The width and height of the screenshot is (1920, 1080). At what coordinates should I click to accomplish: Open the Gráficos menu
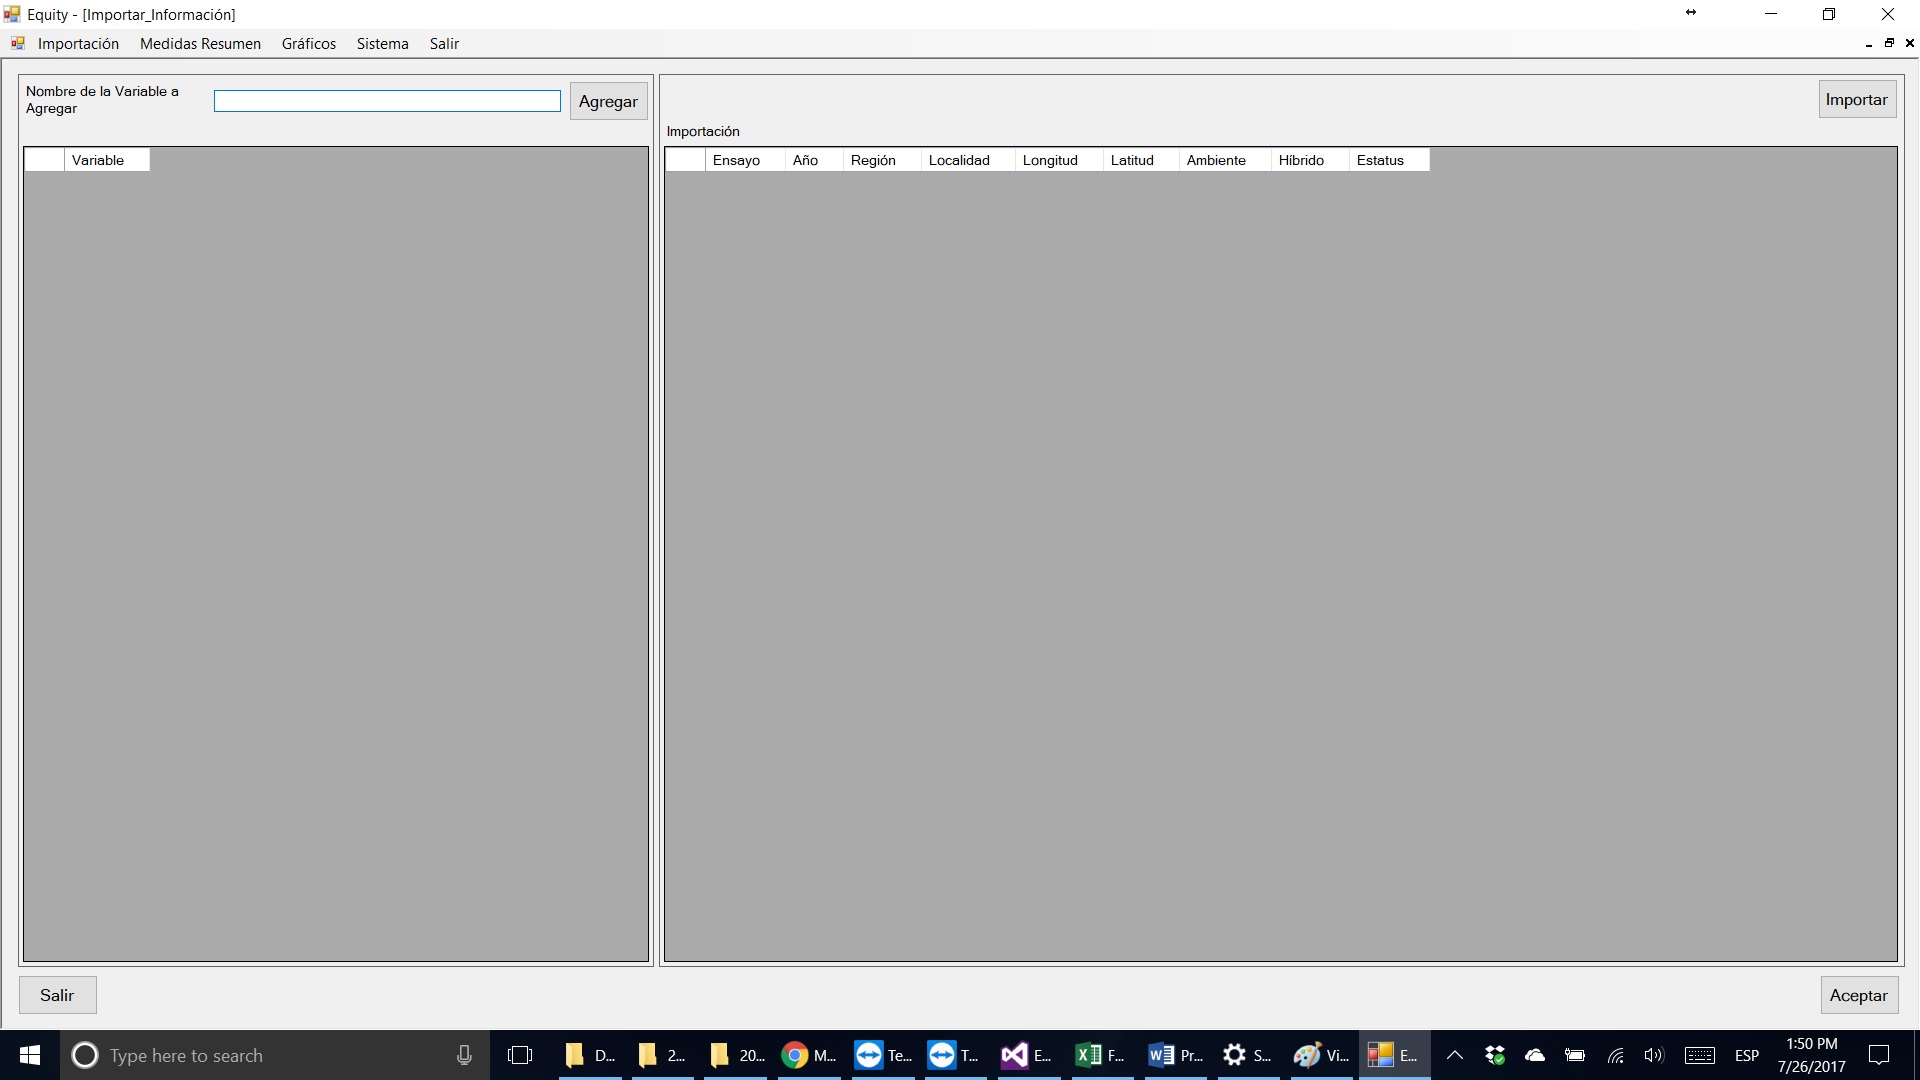(x=309, y=44)
